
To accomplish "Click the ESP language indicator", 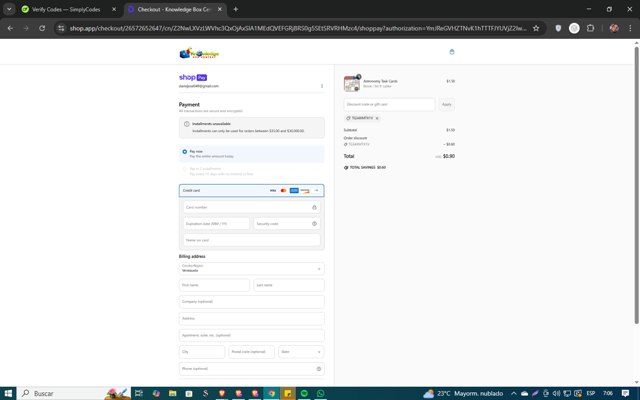I will (x=590, y=393).
